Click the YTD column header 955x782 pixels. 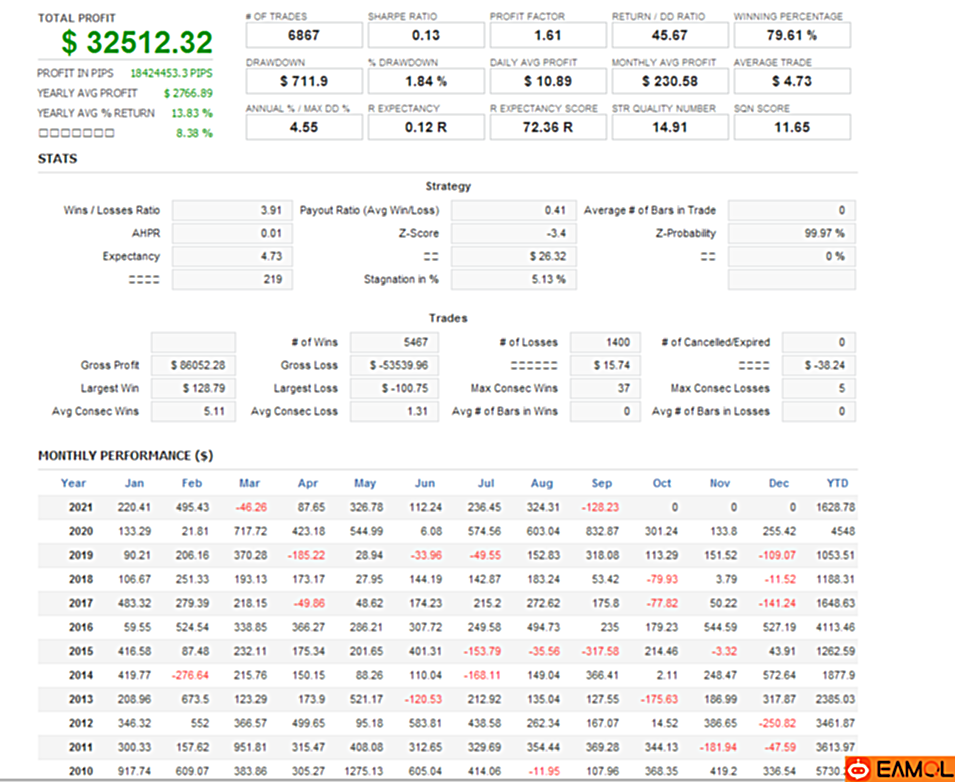tap(837, 483)
